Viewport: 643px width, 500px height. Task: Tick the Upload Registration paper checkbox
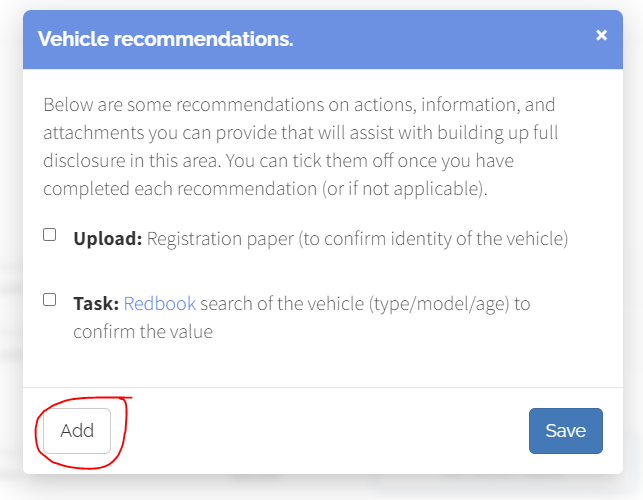(50, 235)
